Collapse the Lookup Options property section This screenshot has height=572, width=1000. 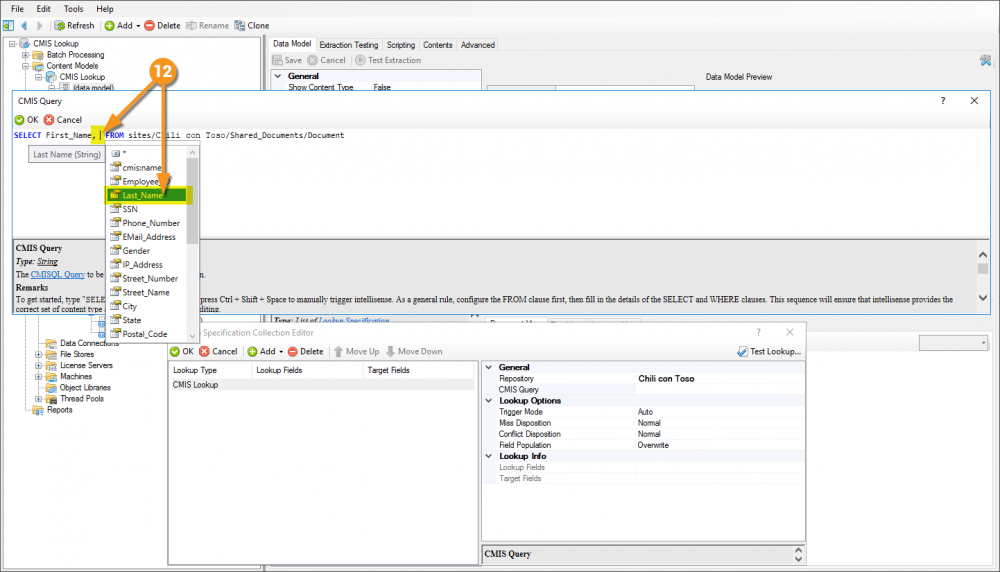coord(489,401)
